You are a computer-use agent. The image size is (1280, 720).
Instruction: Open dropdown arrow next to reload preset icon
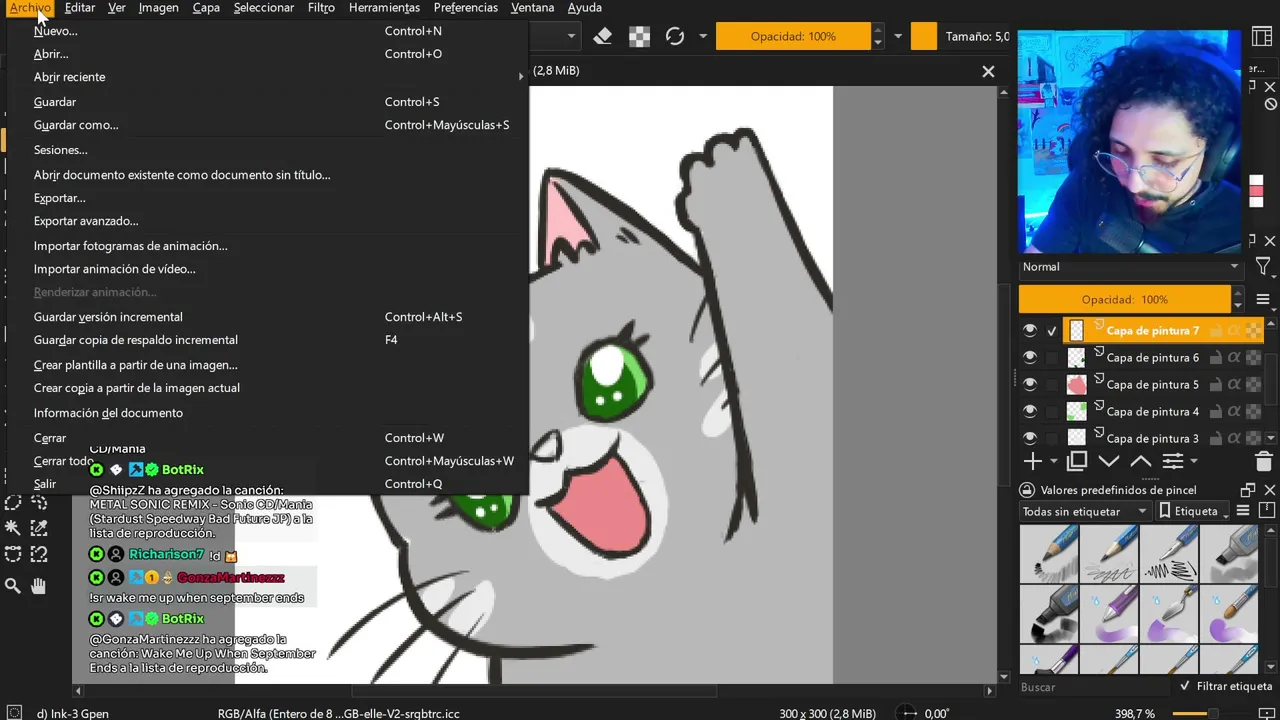pyautogui.click(x=703, y=36)
